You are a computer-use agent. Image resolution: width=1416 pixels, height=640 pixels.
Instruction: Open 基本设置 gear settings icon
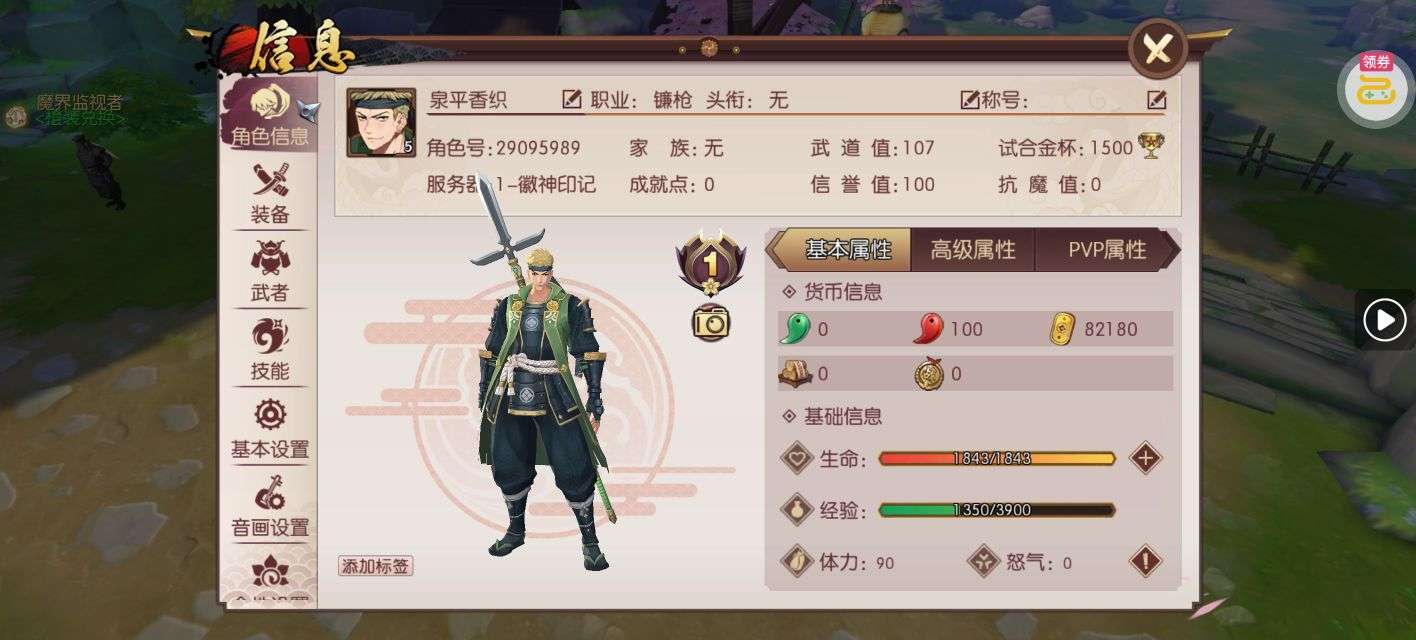click(x=270, y=428)
